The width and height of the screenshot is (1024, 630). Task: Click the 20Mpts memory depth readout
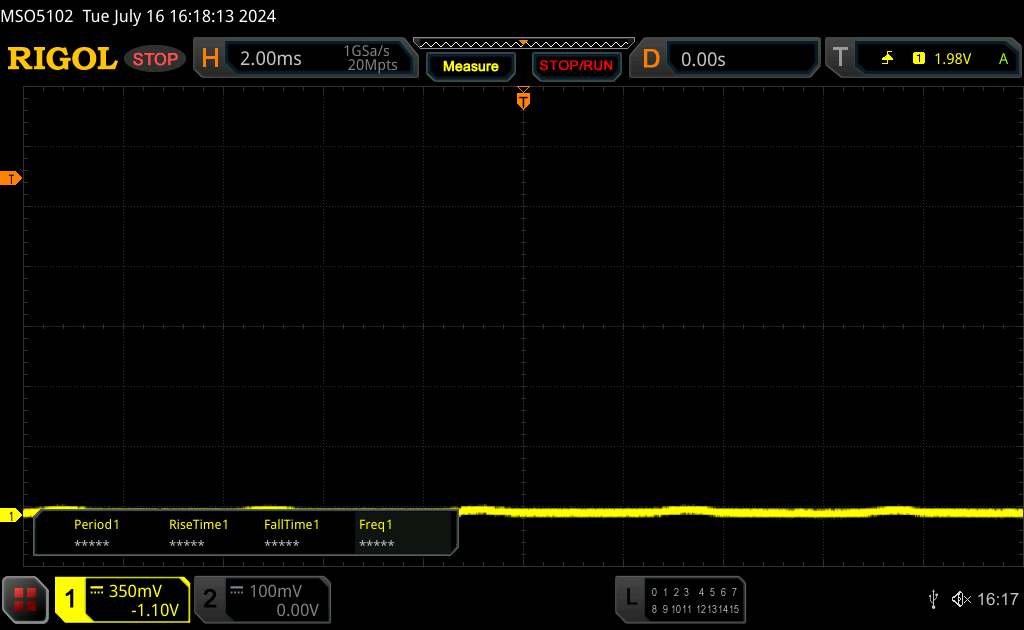pyautogui.click(x=372, y=65)
